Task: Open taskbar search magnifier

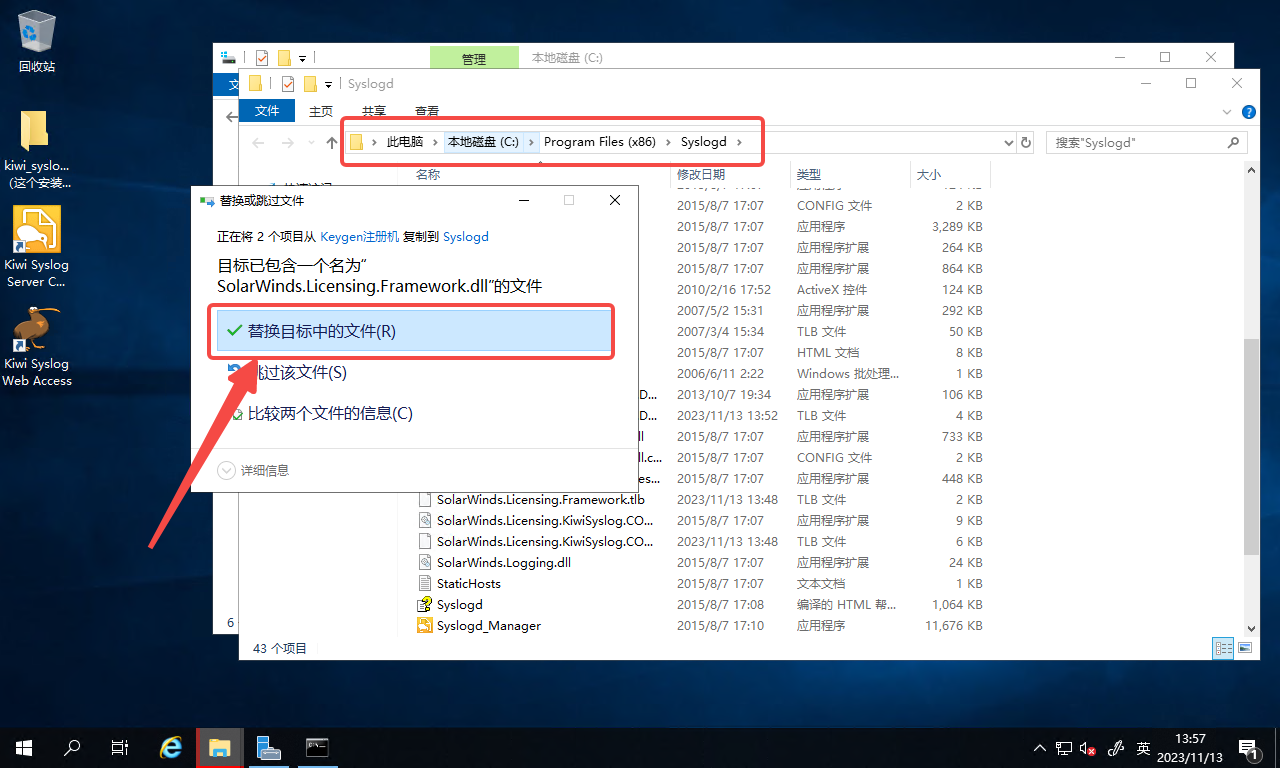Action: click(x=72, y=747)
